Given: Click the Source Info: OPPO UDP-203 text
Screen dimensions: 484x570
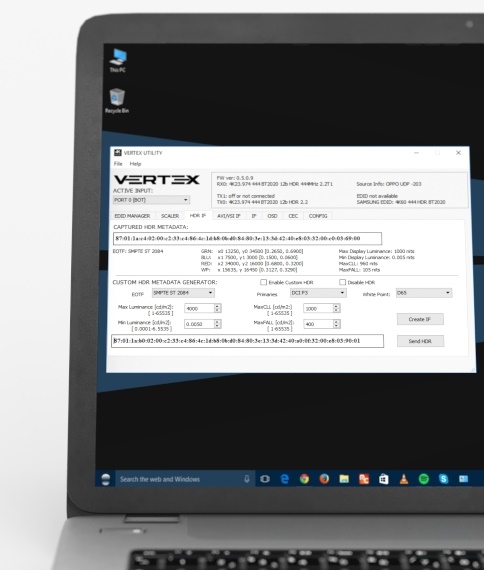Looking at the screenshot, I should 389,184.
